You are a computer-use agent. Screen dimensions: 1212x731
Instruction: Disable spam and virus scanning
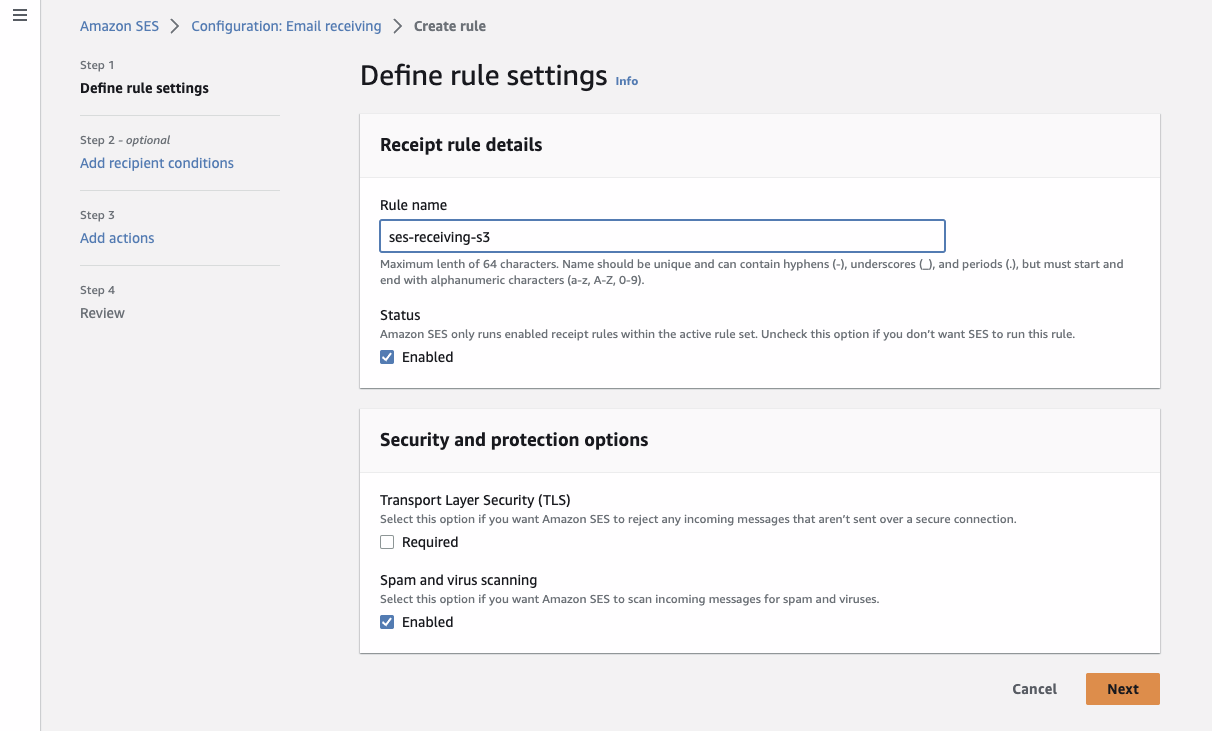point(387,621)
